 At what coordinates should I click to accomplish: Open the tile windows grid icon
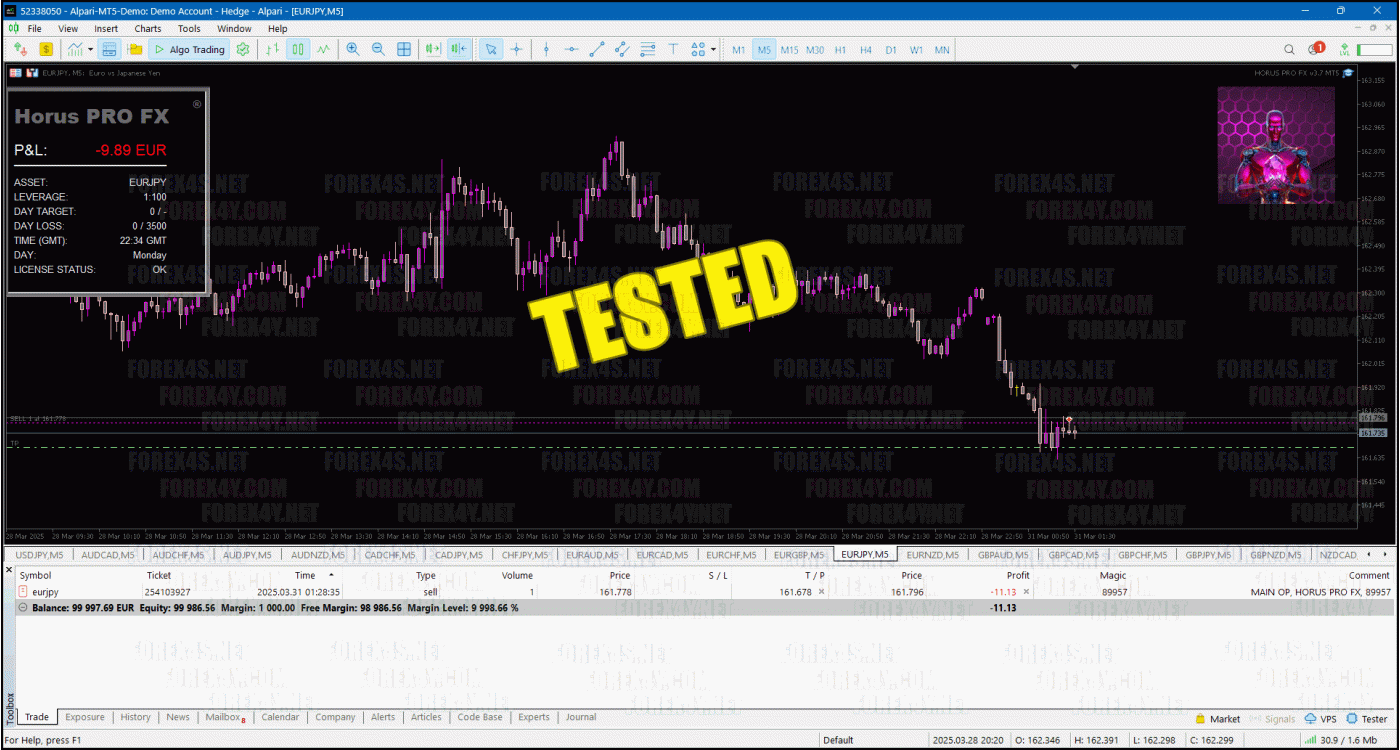(x=404, y=49)
